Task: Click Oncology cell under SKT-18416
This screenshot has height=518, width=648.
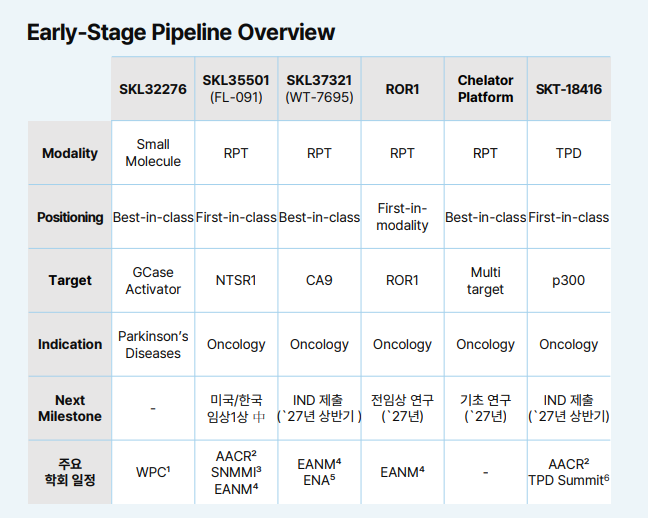Action: pos(569,344)
